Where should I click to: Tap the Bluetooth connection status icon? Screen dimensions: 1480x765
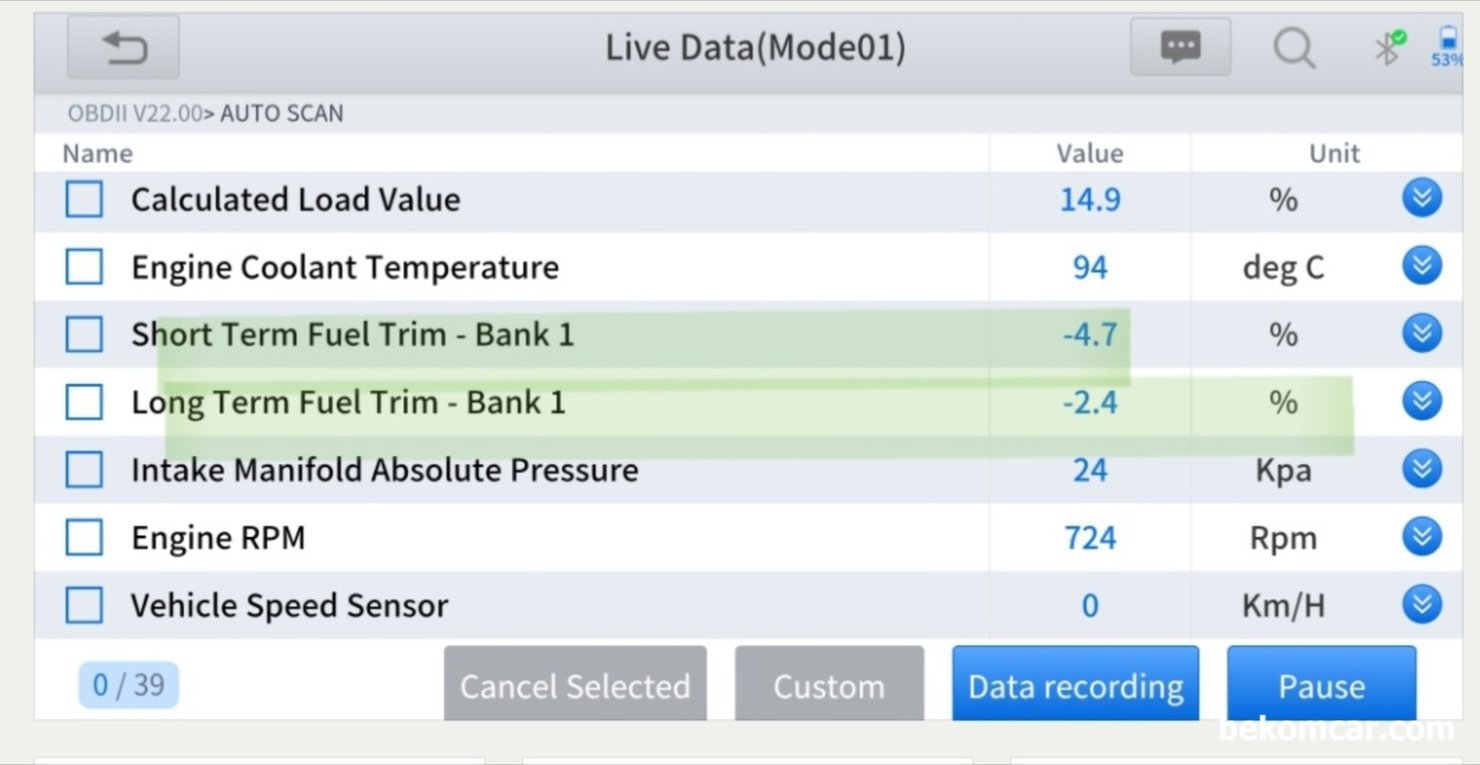[x=1388, y=47]
